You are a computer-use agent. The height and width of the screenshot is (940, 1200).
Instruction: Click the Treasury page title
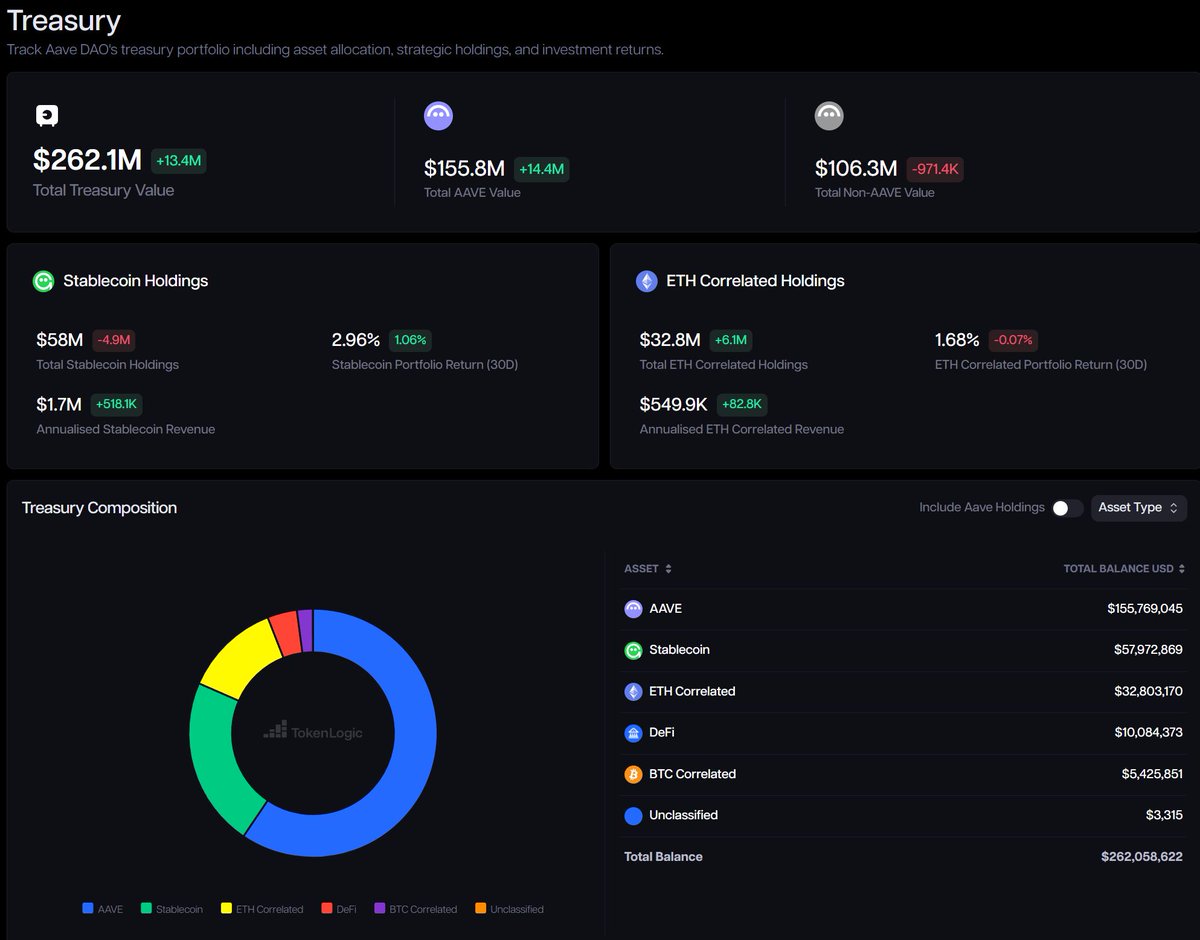click(x=64, y=21)
